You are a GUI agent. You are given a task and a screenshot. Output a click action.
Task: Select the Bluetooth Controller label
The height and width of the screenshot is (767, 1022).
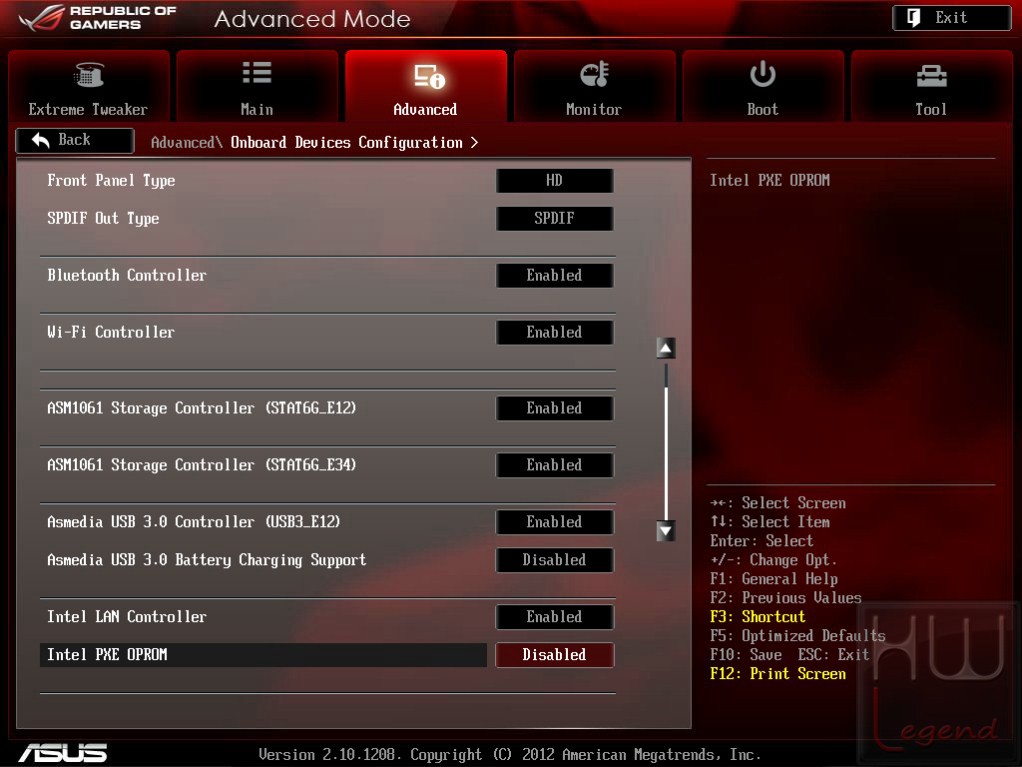pyautogui.click(x=126, y=275)
